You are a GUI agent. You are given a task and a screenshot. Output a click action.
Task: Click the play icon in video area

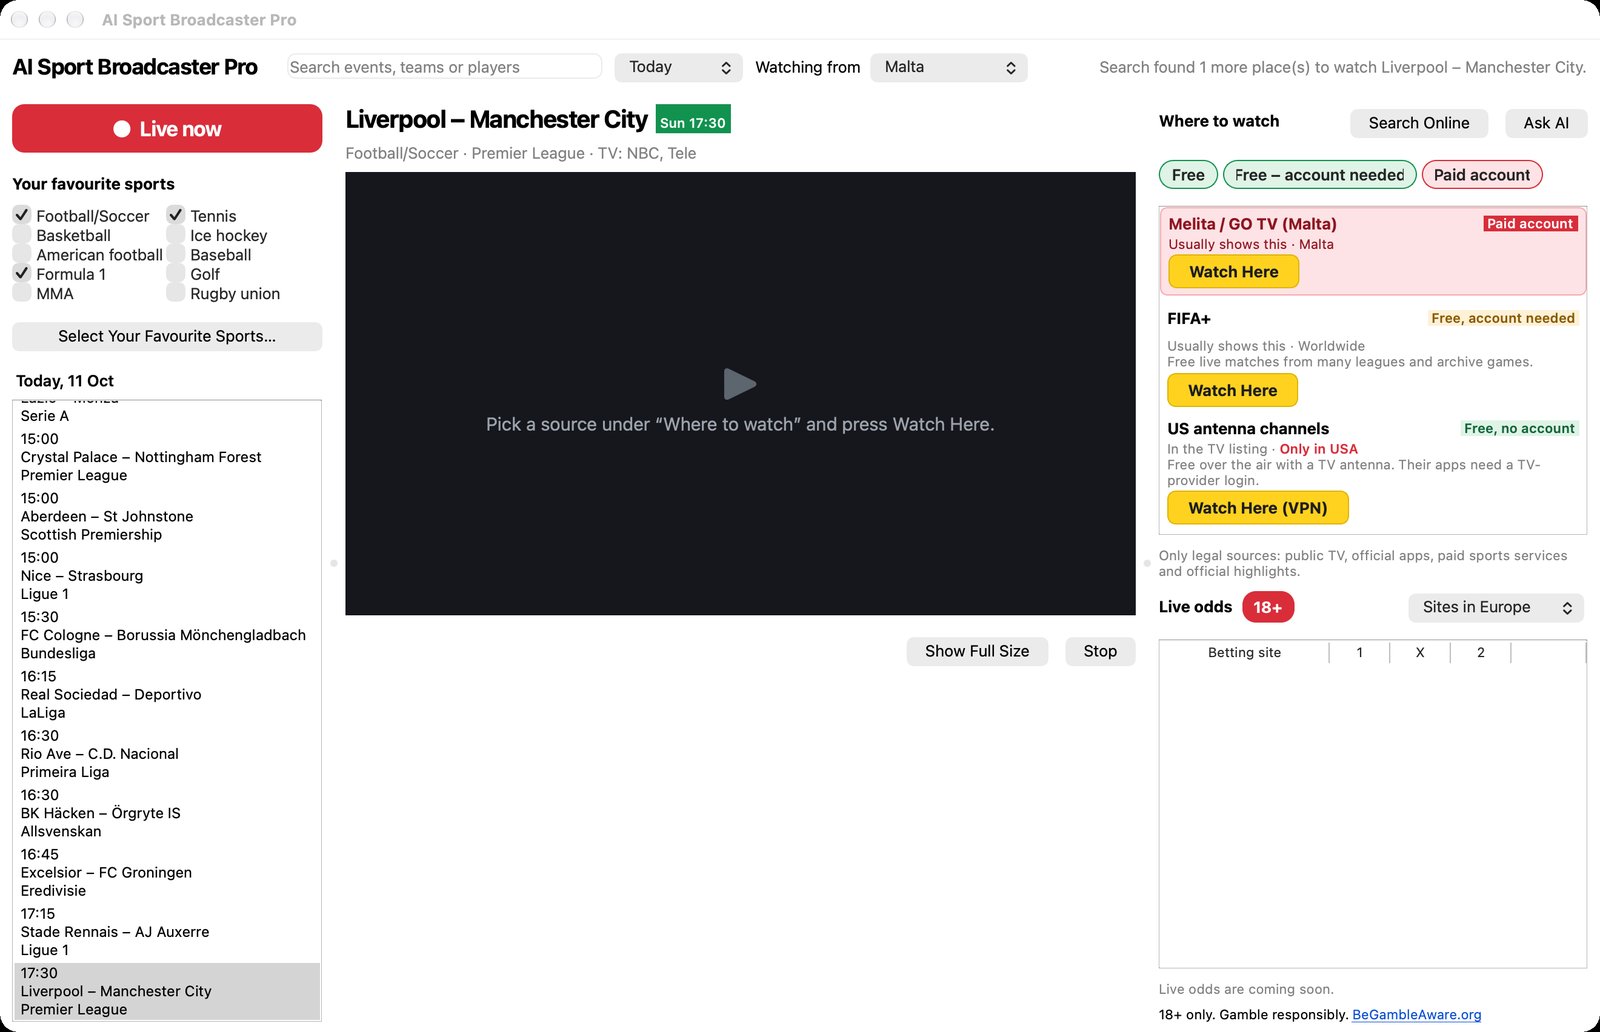pos(740,384)
